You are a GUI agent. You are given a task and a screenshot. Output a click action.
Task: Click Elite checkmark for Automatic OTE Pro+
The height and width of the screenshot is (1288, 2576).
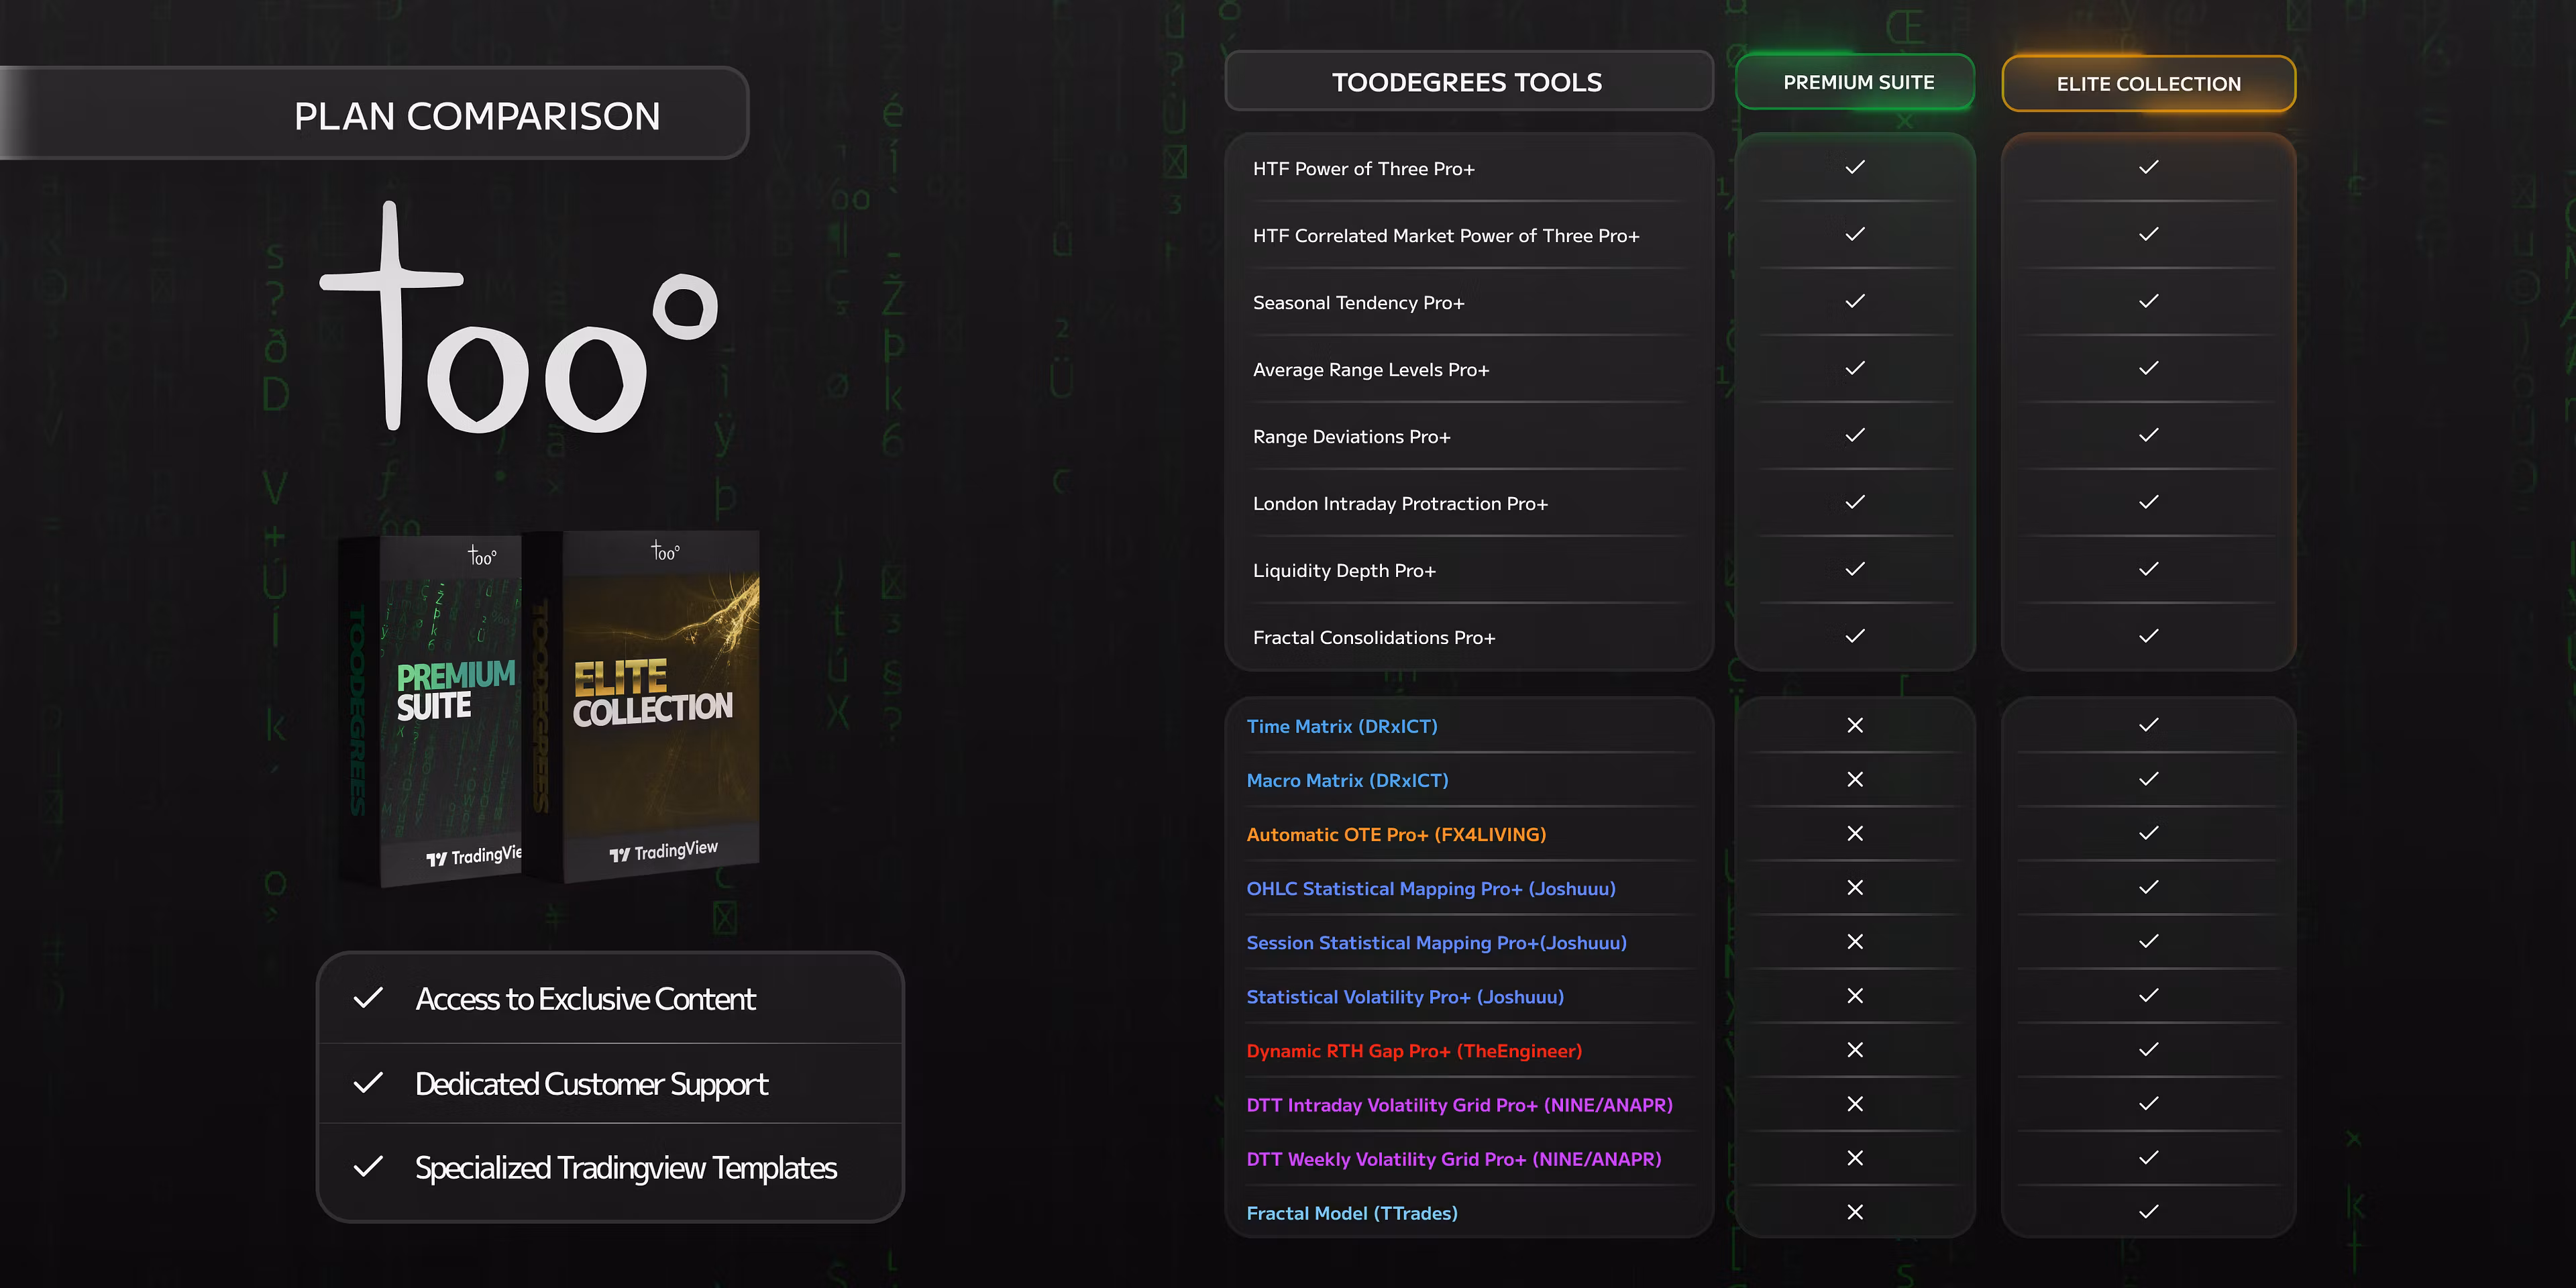tap(2148, 833)
